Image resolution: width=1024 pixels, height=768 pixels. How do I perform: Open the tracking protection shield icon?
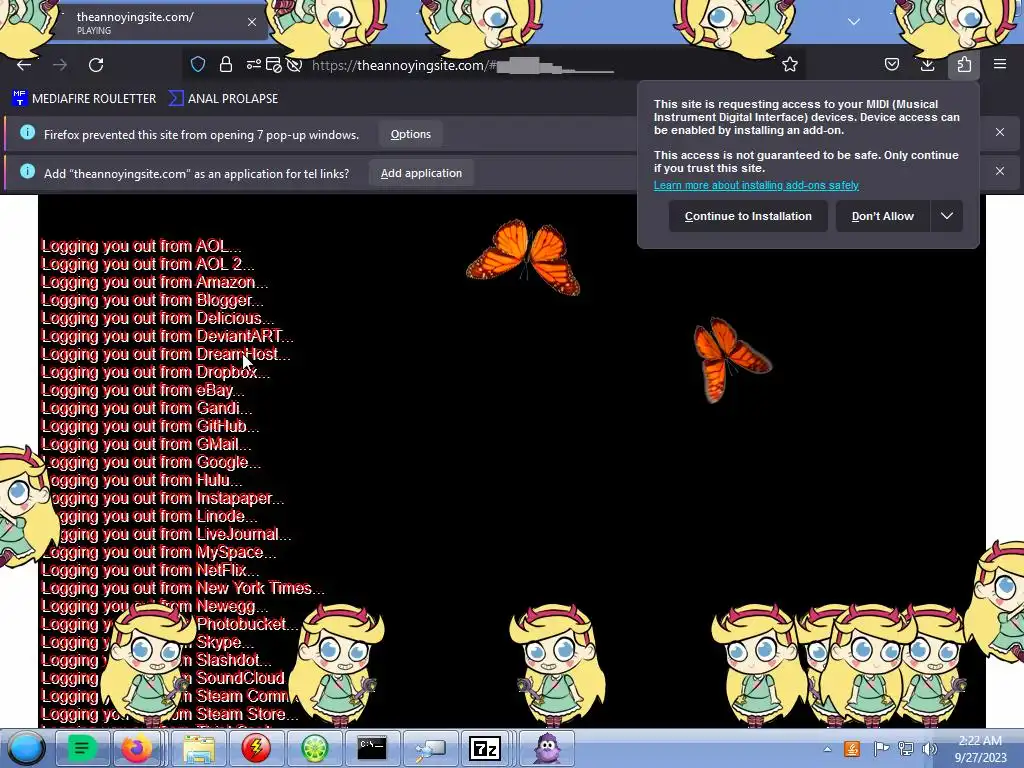[198, 64]
